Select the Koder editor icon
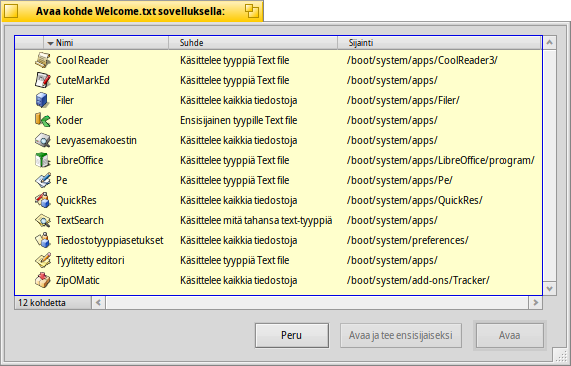Screen dimensions: 571x366 pyautogui.click(x=43, y=120)
